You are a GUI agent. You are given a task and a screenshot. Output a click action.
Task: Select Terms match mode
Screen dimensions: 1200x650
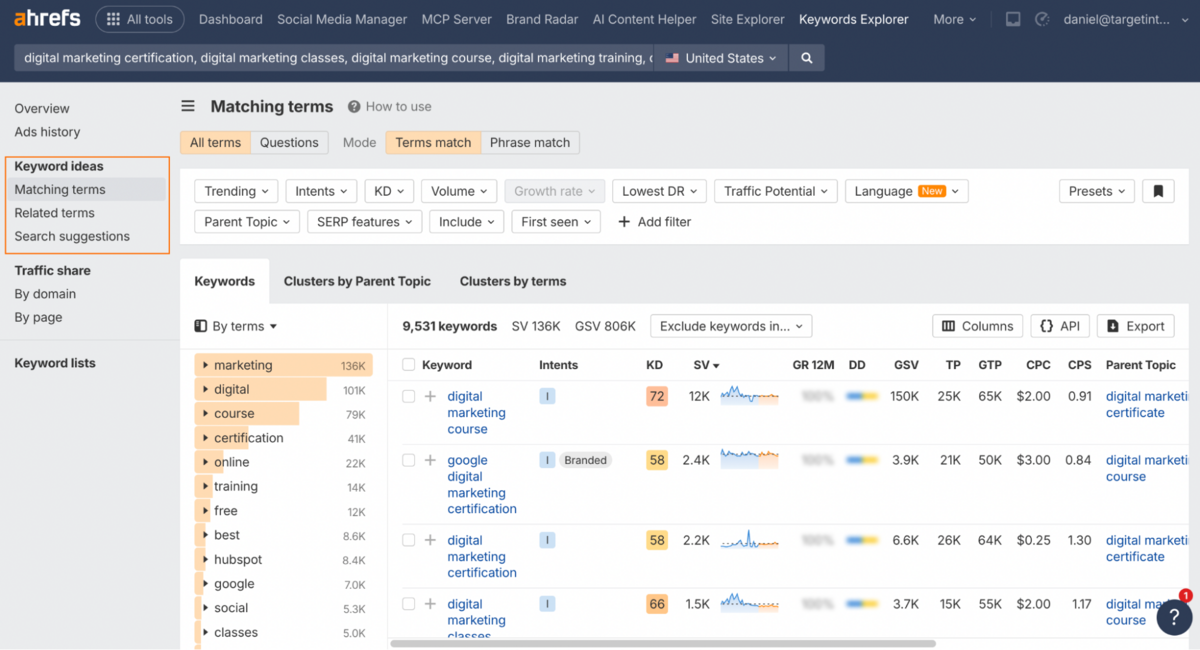click(x=433, y=143)
